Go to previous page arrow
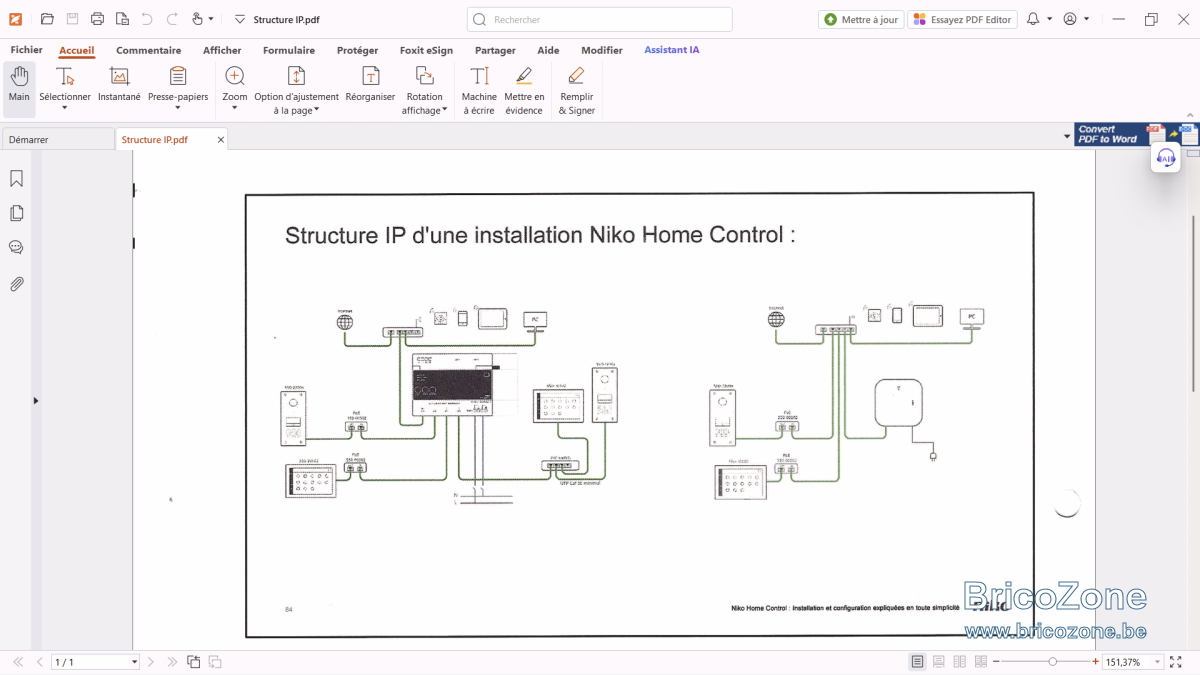 40,662
